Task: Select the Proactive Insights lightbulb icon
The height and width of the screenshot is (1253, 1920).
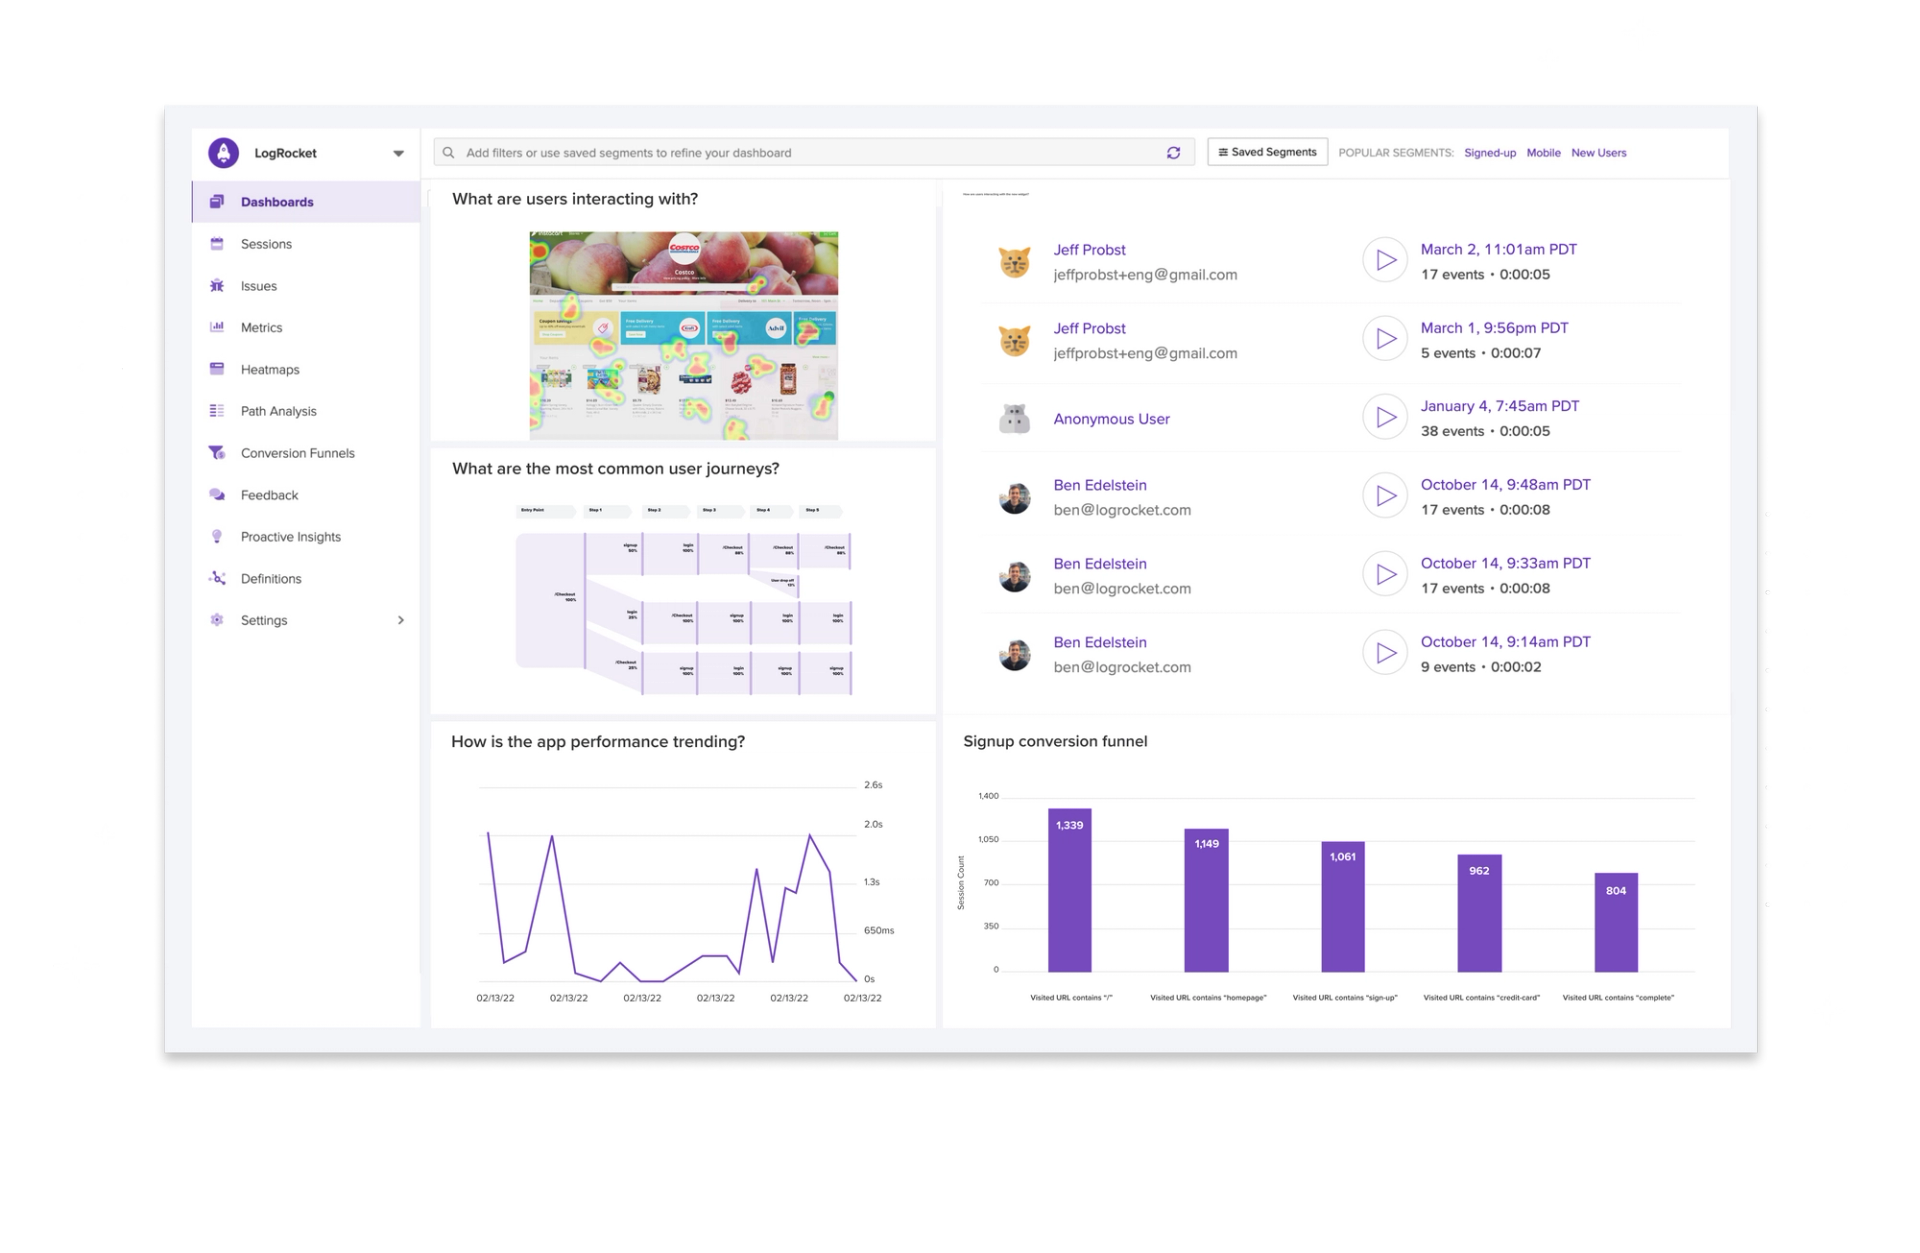Action: tap(217, 537)
